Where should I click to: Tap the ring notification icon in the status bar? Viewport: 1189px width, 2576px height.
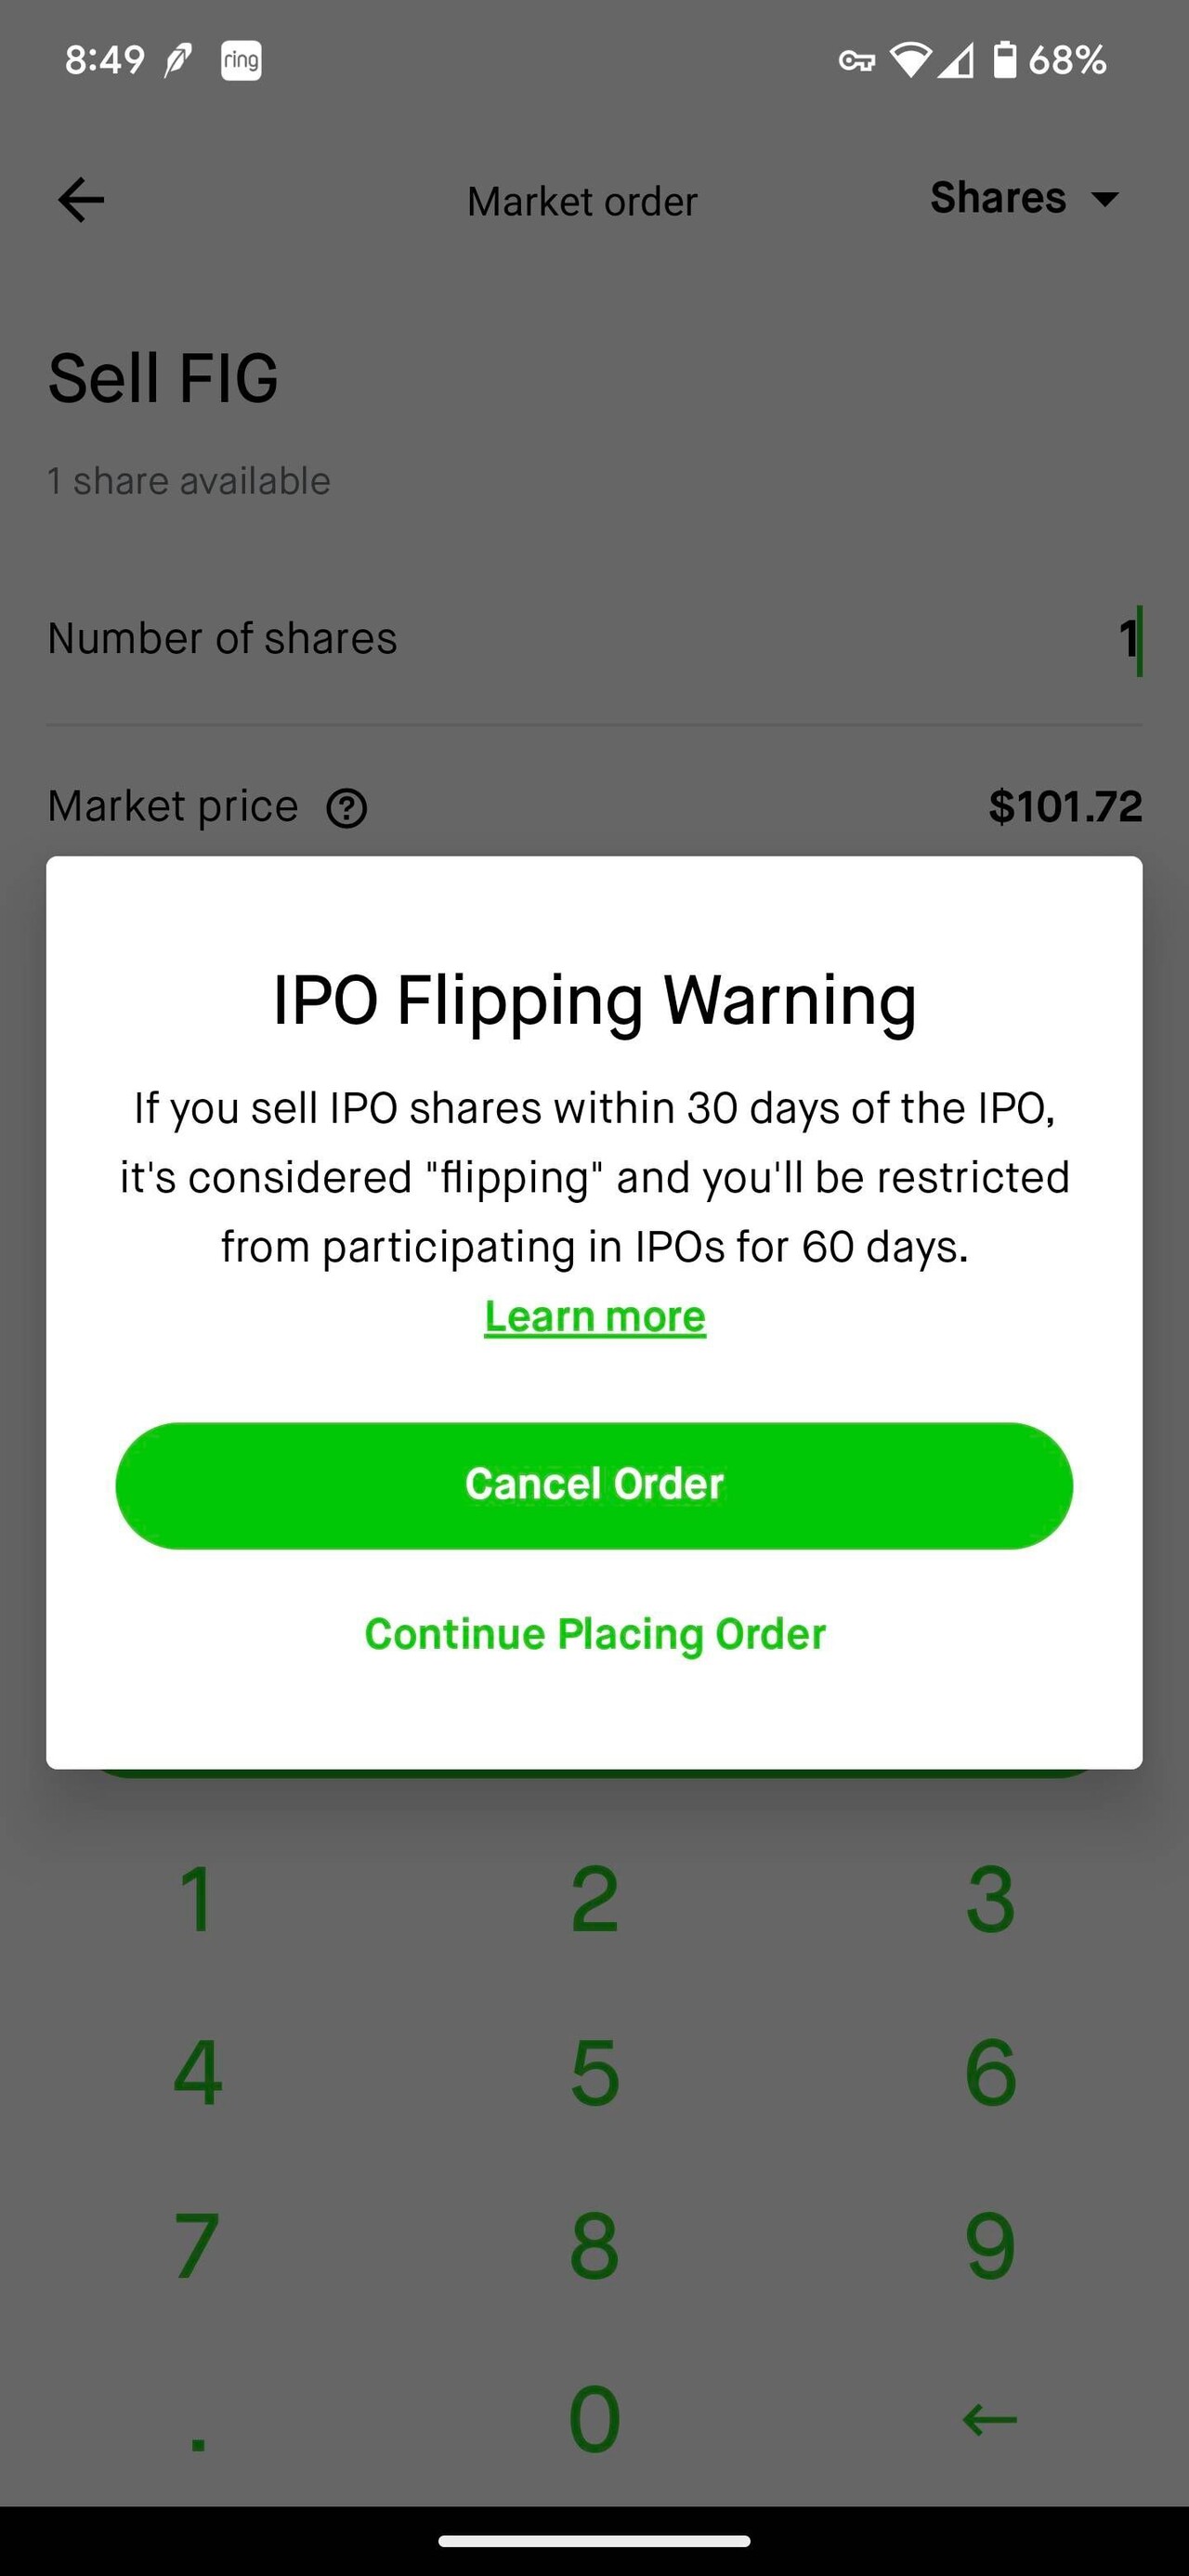tap(240, 60)
